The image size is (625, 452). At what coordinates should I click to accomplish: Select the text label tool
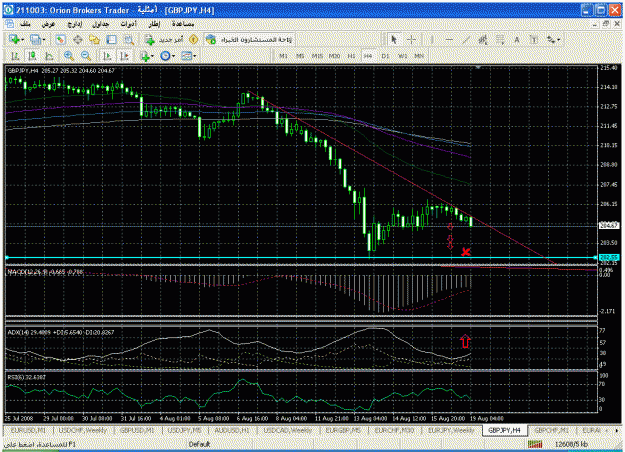(x=534, y=39)
